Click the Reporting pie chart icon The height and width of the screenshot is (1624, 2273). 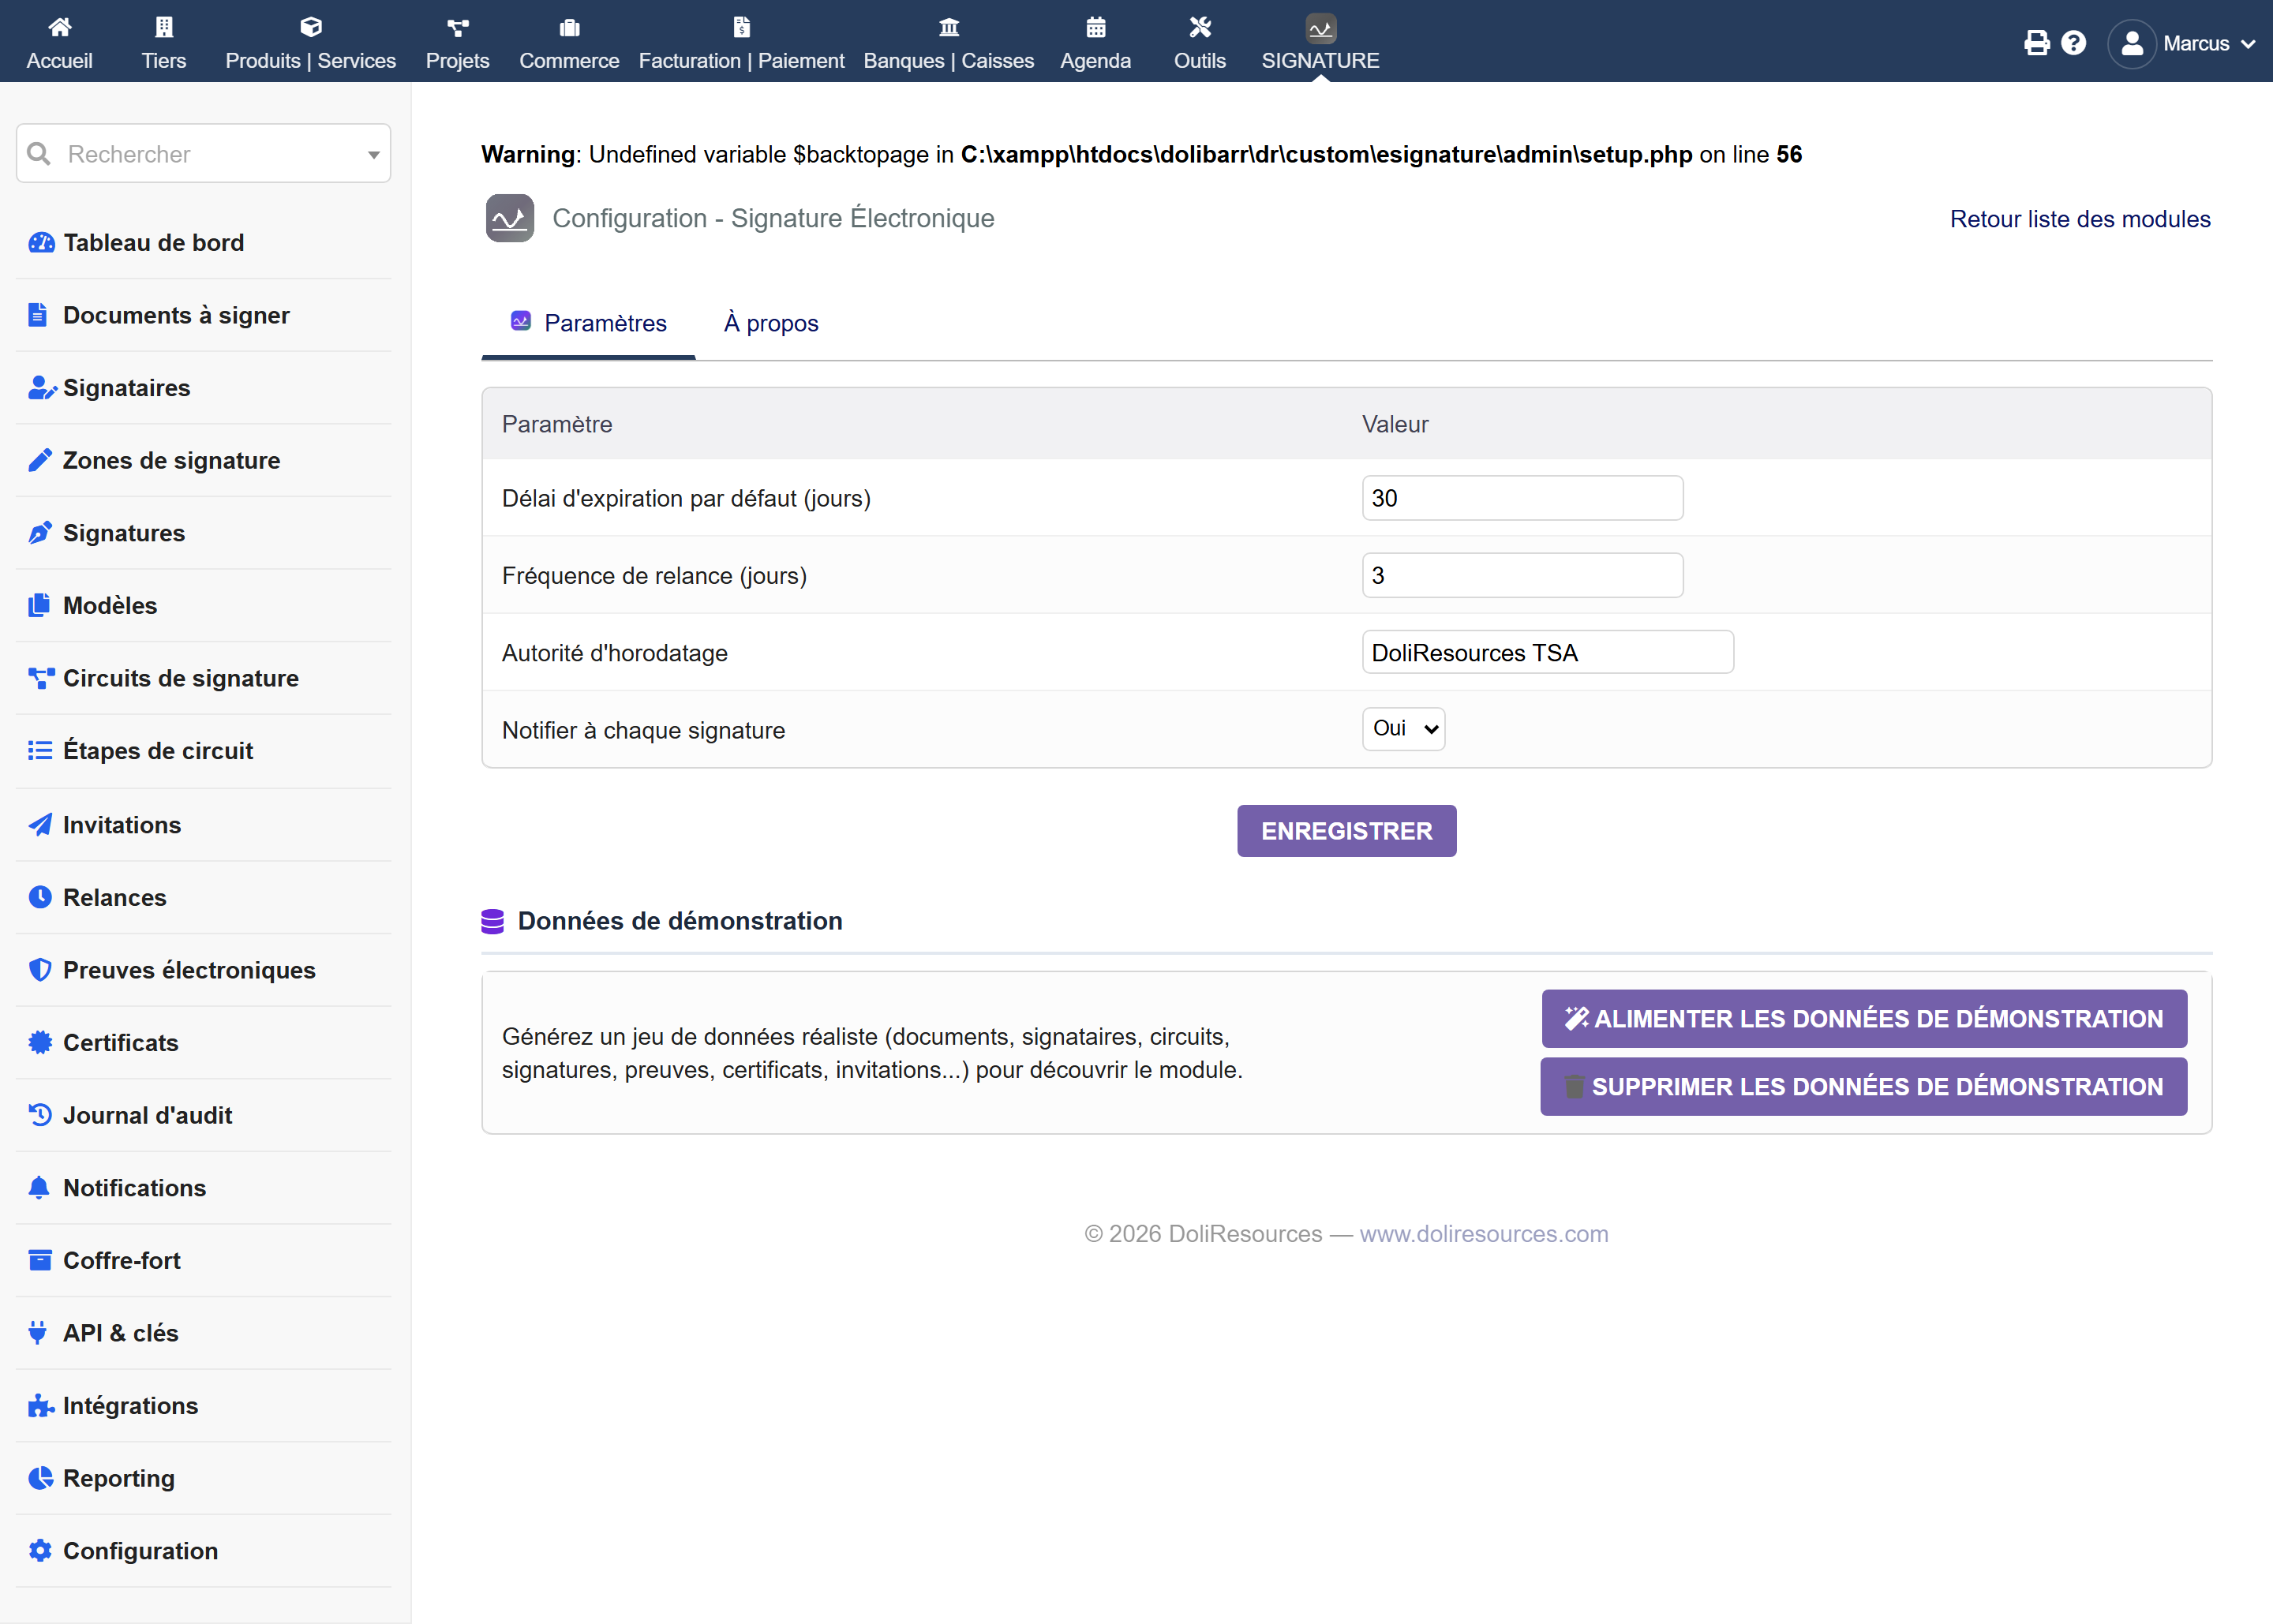tap(41, 1478)
